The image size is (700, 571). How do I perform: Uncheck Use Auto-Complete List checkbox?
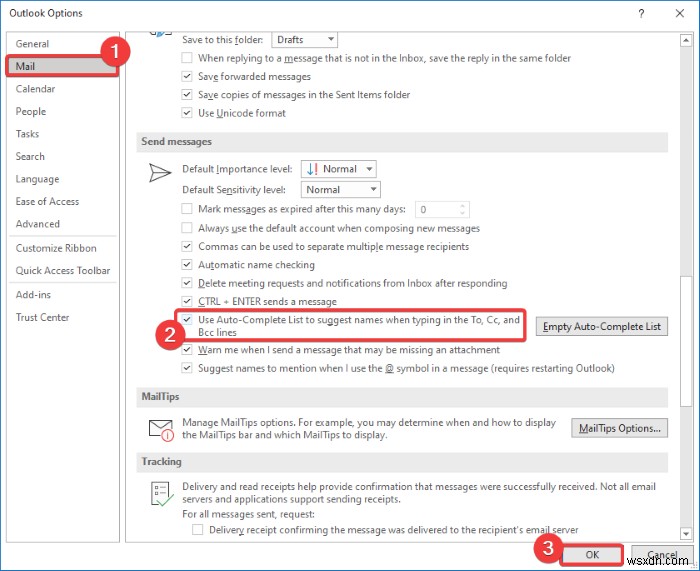[187, 319]
